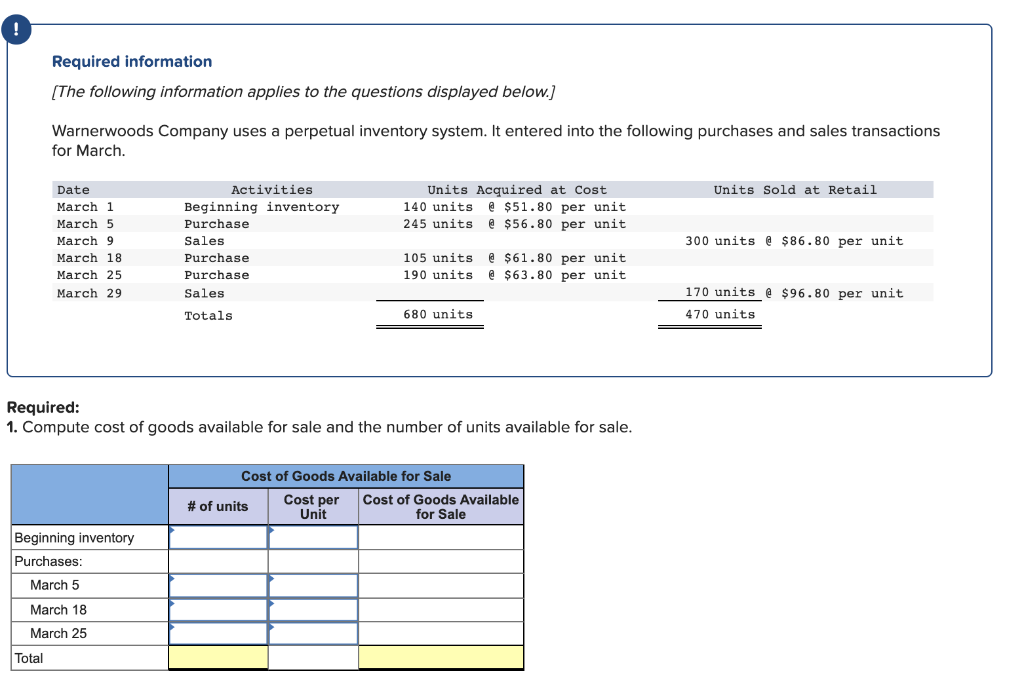Select the March 25 Cost per Unit input box
Viewport: 1024px width, 680px height.
[312, 633]
